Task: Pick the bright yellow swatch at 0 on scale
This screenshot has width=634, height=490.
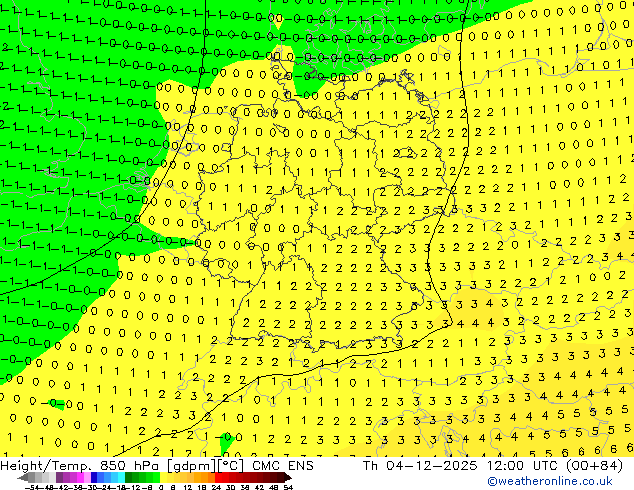Action: tap(163, 478)
